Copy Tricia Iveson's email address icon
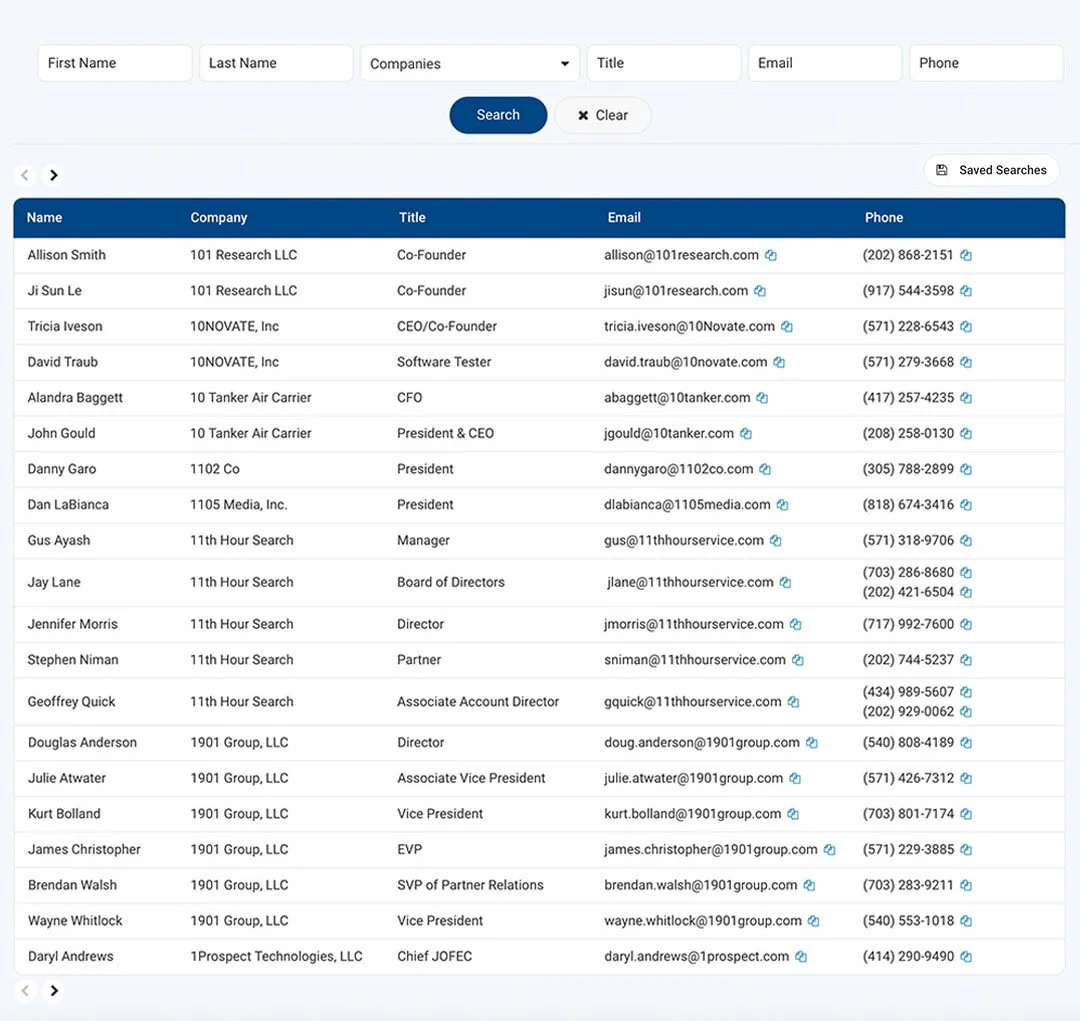Image resolution: width=1080 pixels, height=1021 pixels. [787, 326]
